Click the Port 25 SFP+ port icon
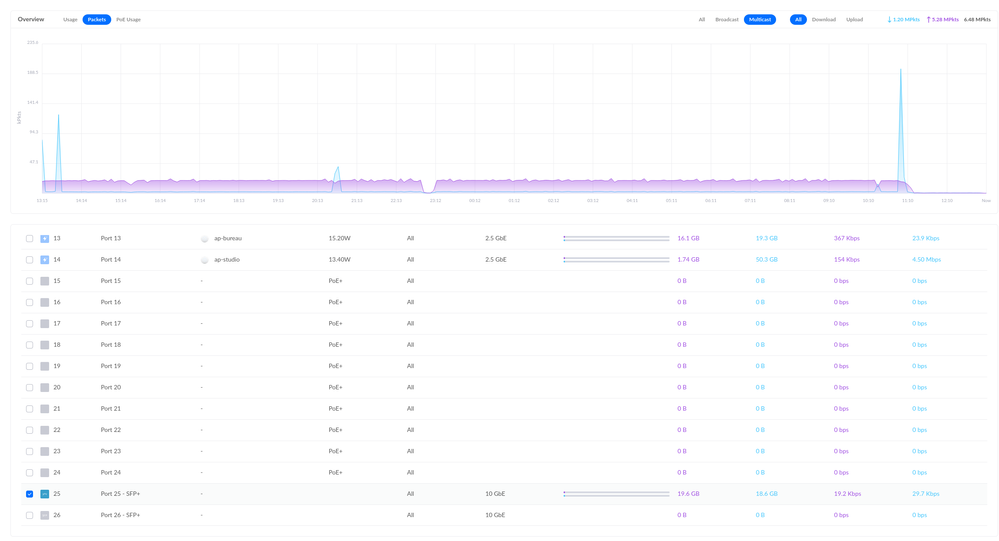Image resolution: width=999 pixels, height=541 pixels. tap(45, 494)
